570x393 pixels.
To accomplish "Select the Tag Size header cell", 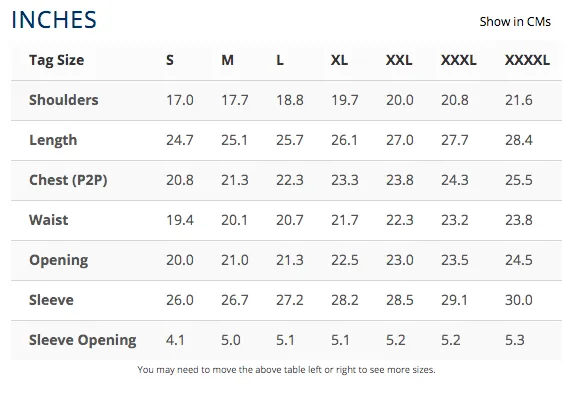I will 56,60.
